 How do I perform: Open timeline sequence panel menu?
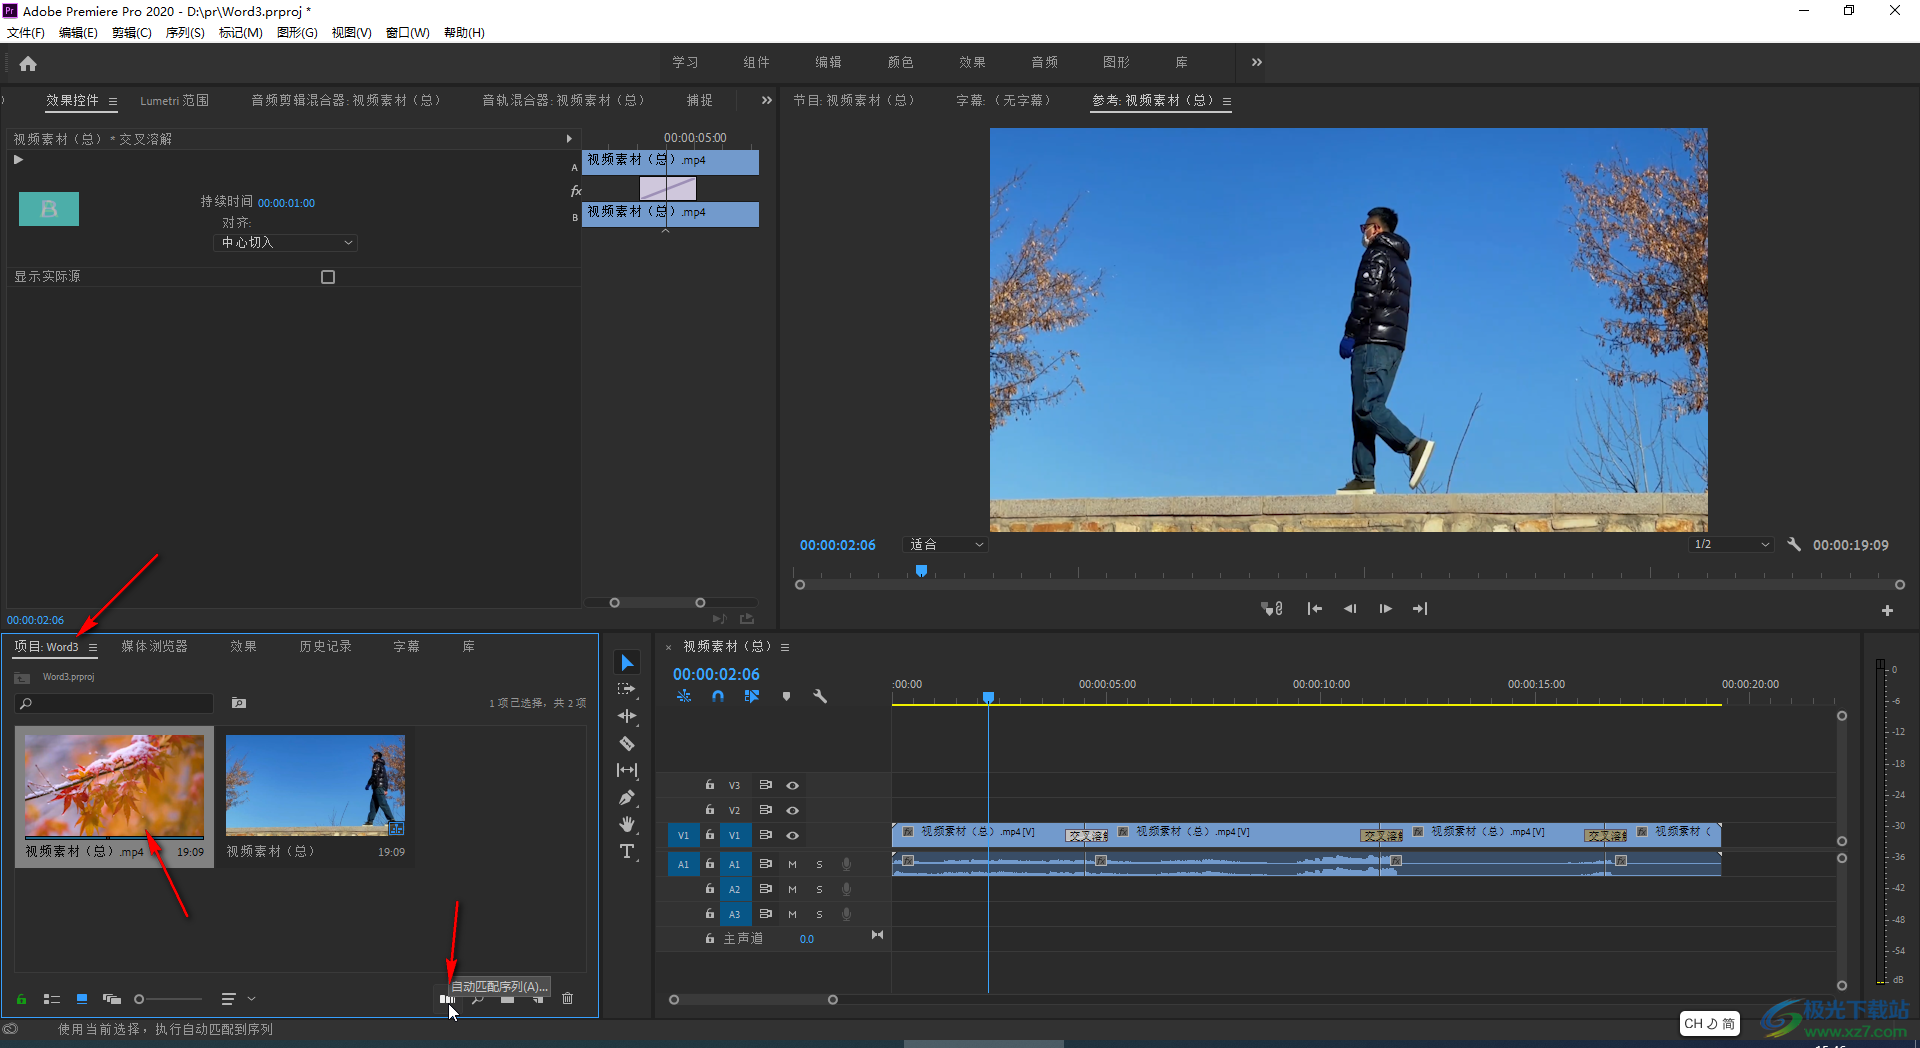pos(785,647)
